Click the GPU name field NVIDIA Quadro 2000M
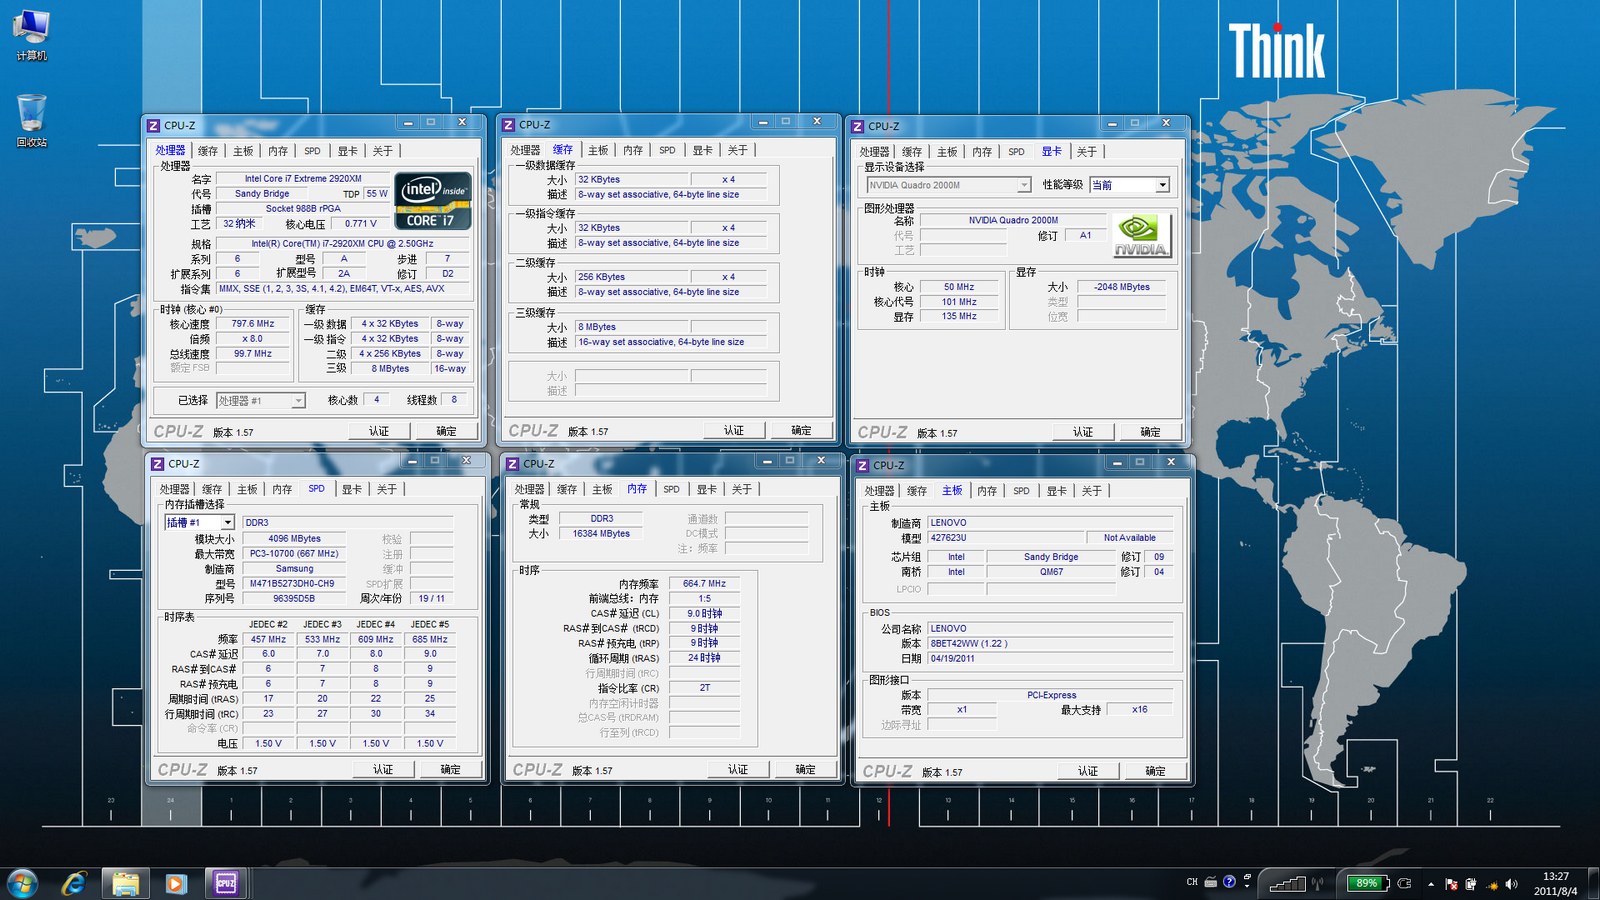This screenshot has width=1600, height=900. (x=1013, y=220)
